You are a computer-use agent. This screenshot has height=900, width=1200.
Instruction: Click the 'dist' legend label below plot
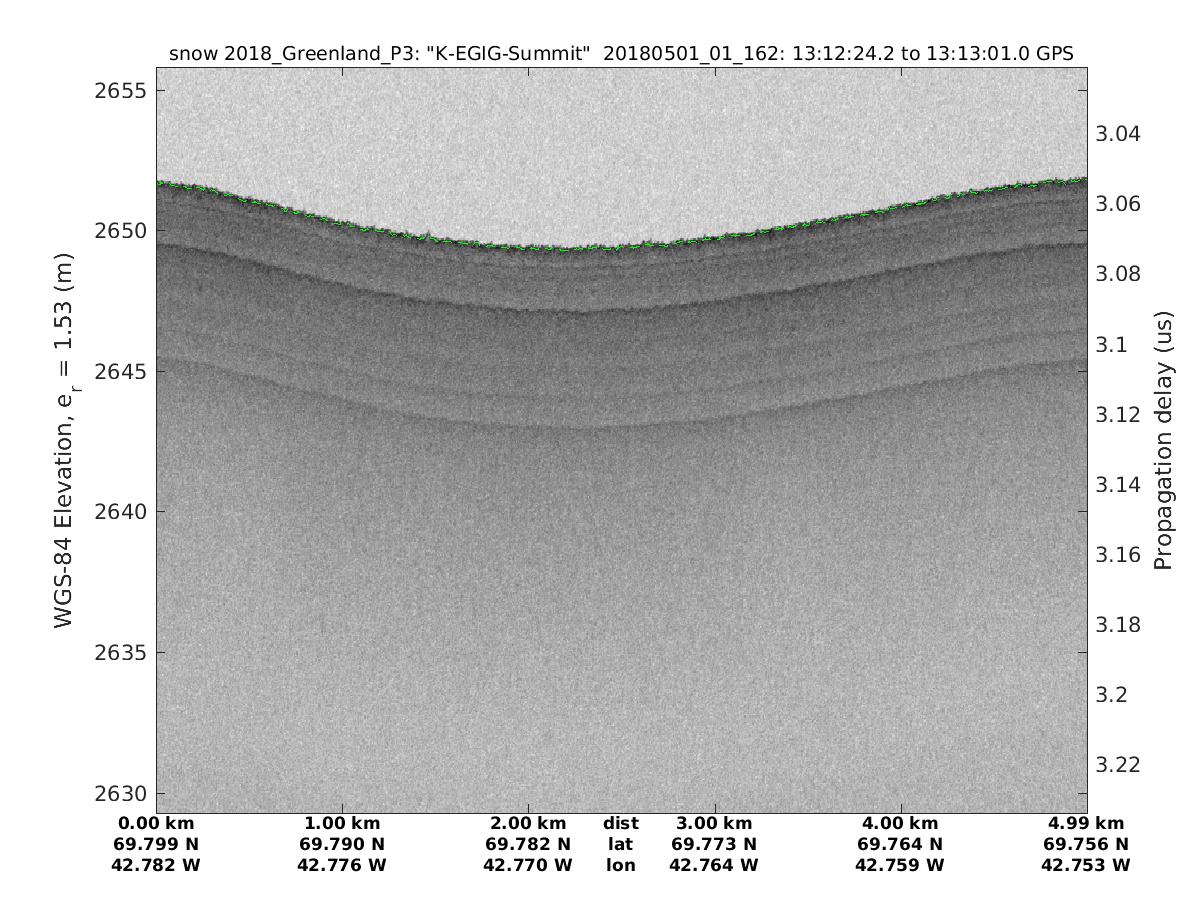[621, 823]
